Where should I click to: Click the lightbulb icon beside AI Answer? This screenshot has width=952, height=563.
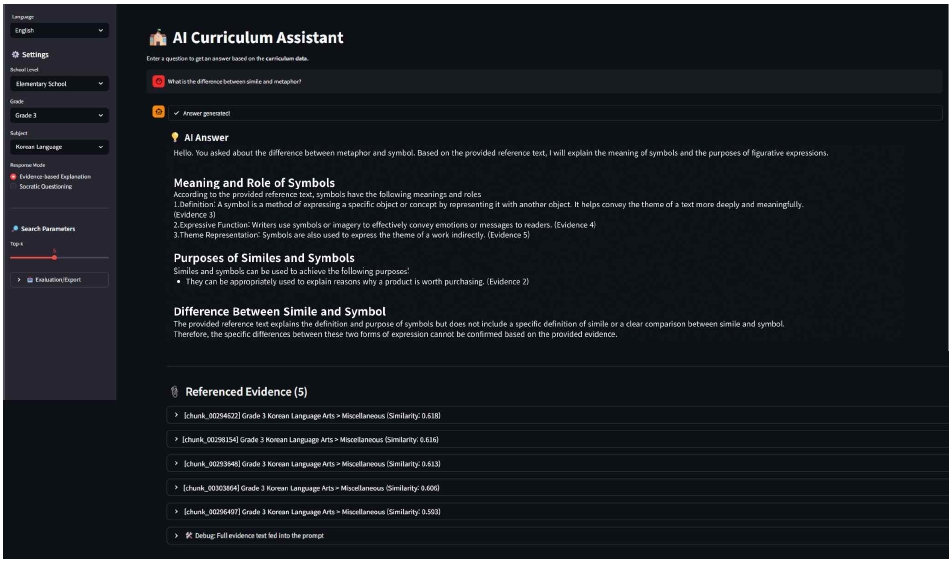click(x=175, y=137)
